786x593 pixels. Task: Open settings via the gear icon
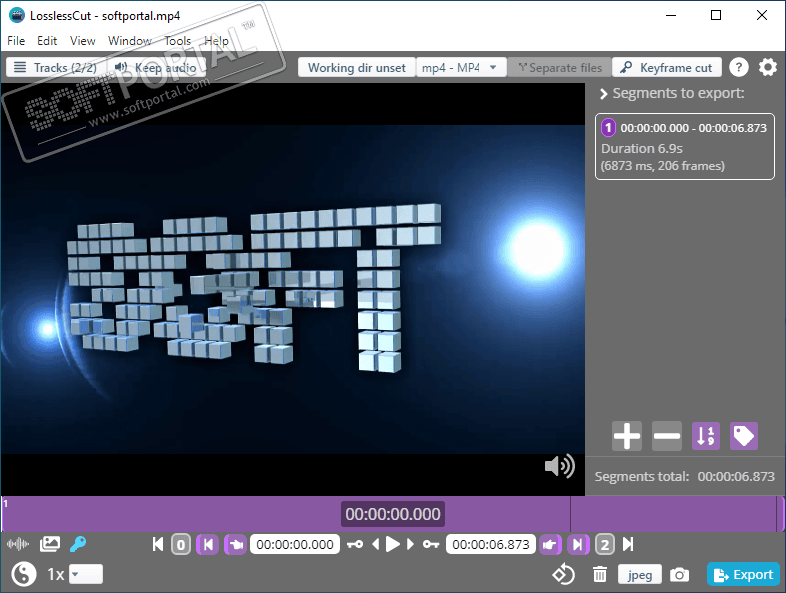767,67
